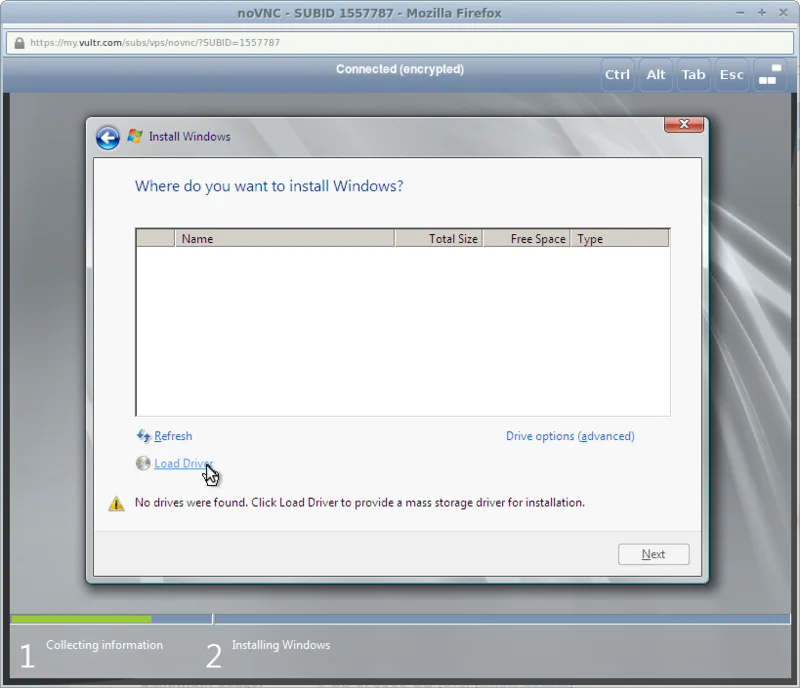Click the Total Size column header
The image size is (800, 688).
point(455,238)
